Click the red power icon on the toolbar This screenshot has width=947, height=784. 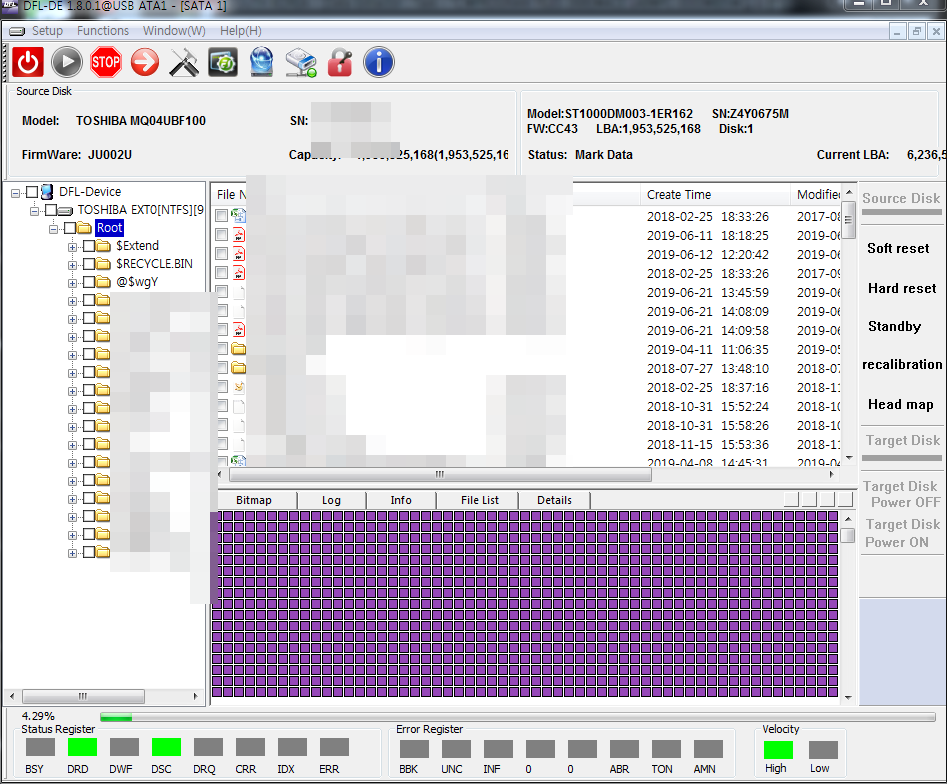tap(27, 62)
